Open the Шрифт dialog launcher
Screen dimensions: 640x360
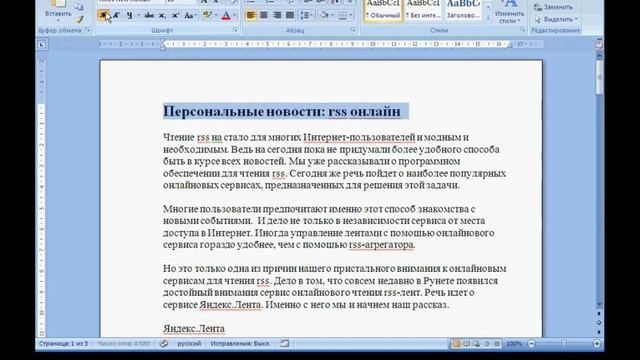pos(235,30)
